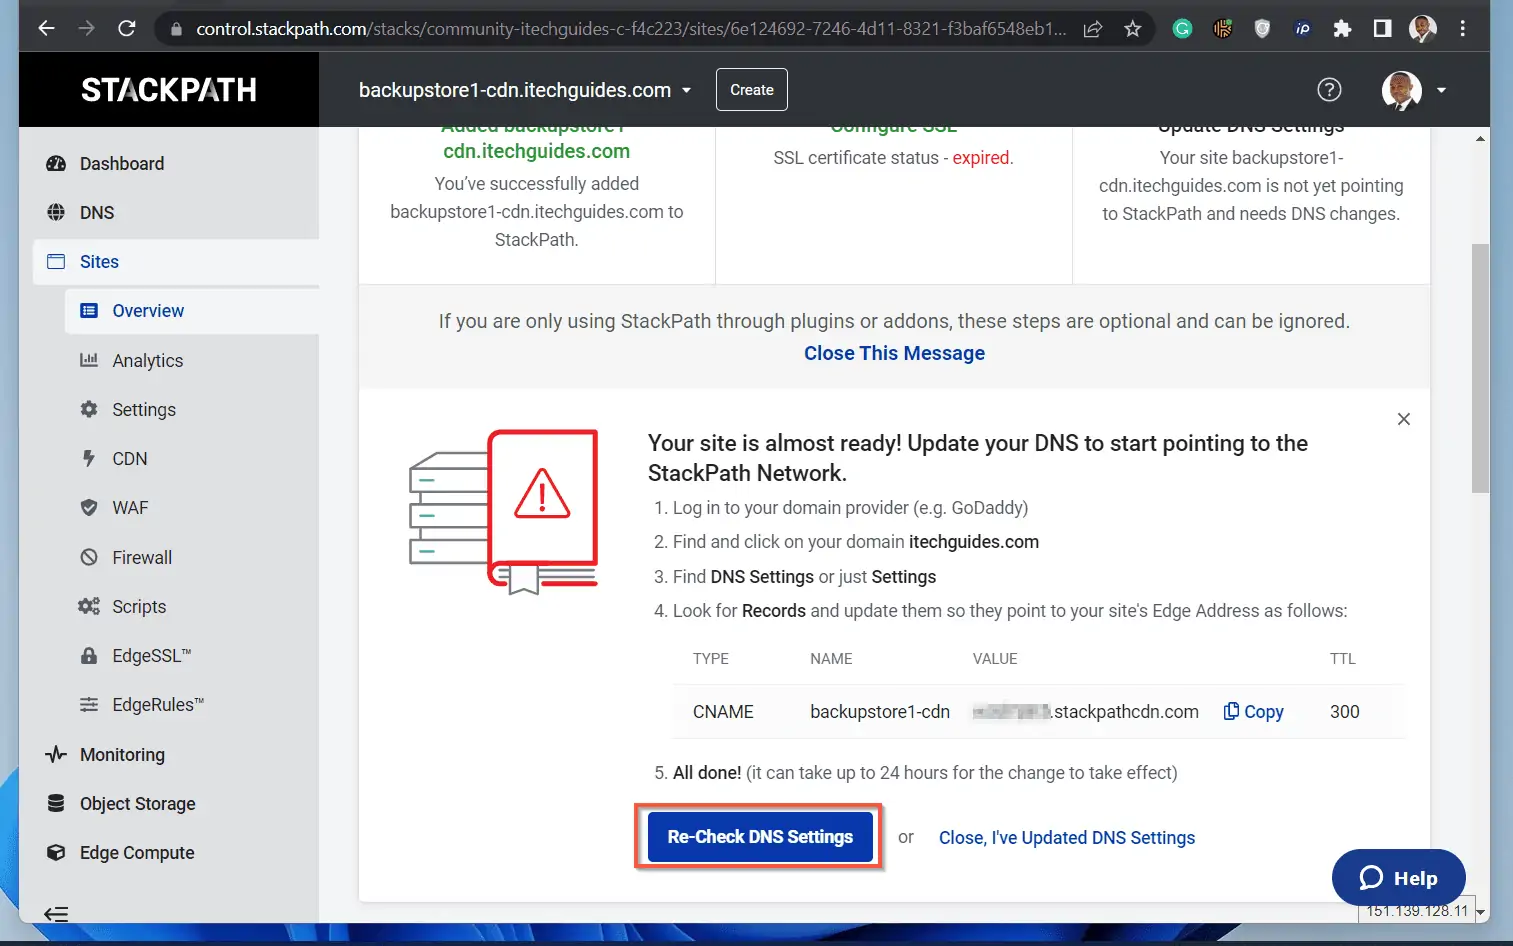Bookmark this page with the star icon
Screen dimensions: 1513x946
[x=1132, y=29]
